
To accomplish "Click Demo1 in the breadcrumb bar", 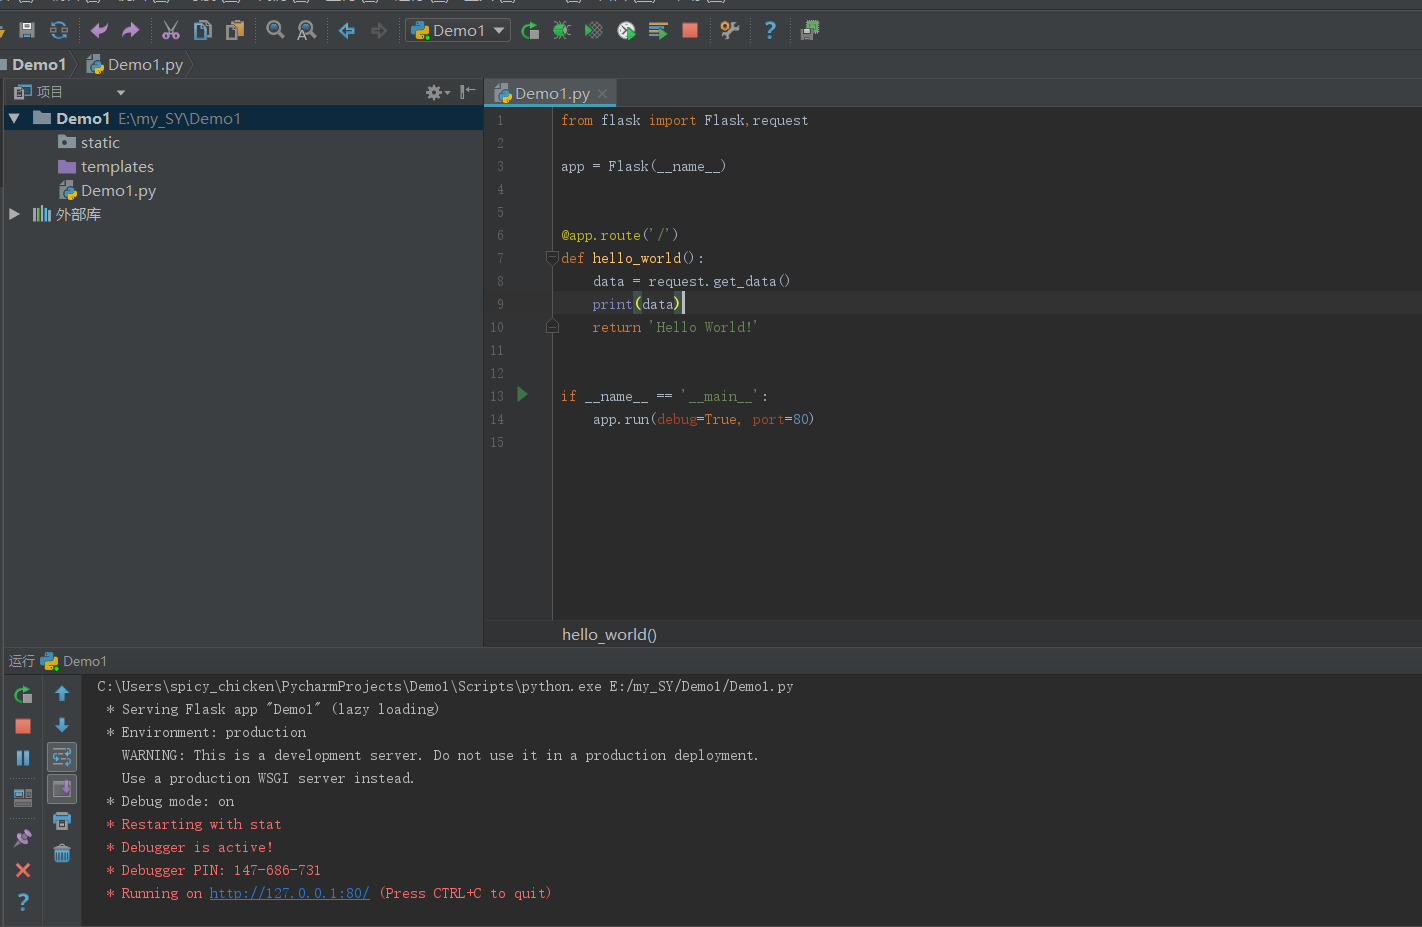I will [39, 64].
